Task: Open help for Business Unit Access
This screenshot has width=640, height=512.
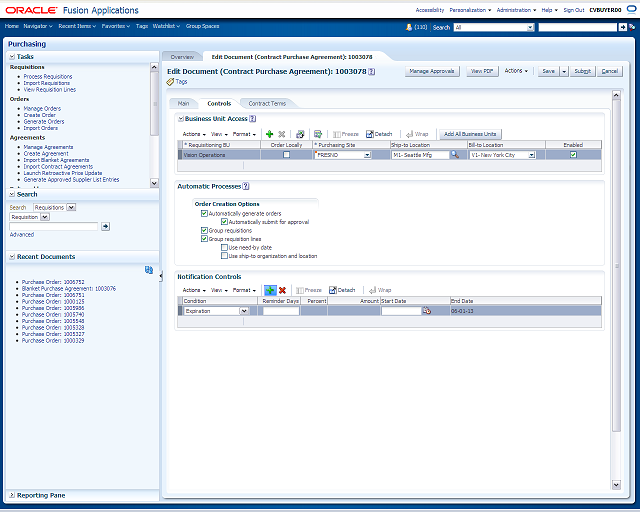Action: 253,119
